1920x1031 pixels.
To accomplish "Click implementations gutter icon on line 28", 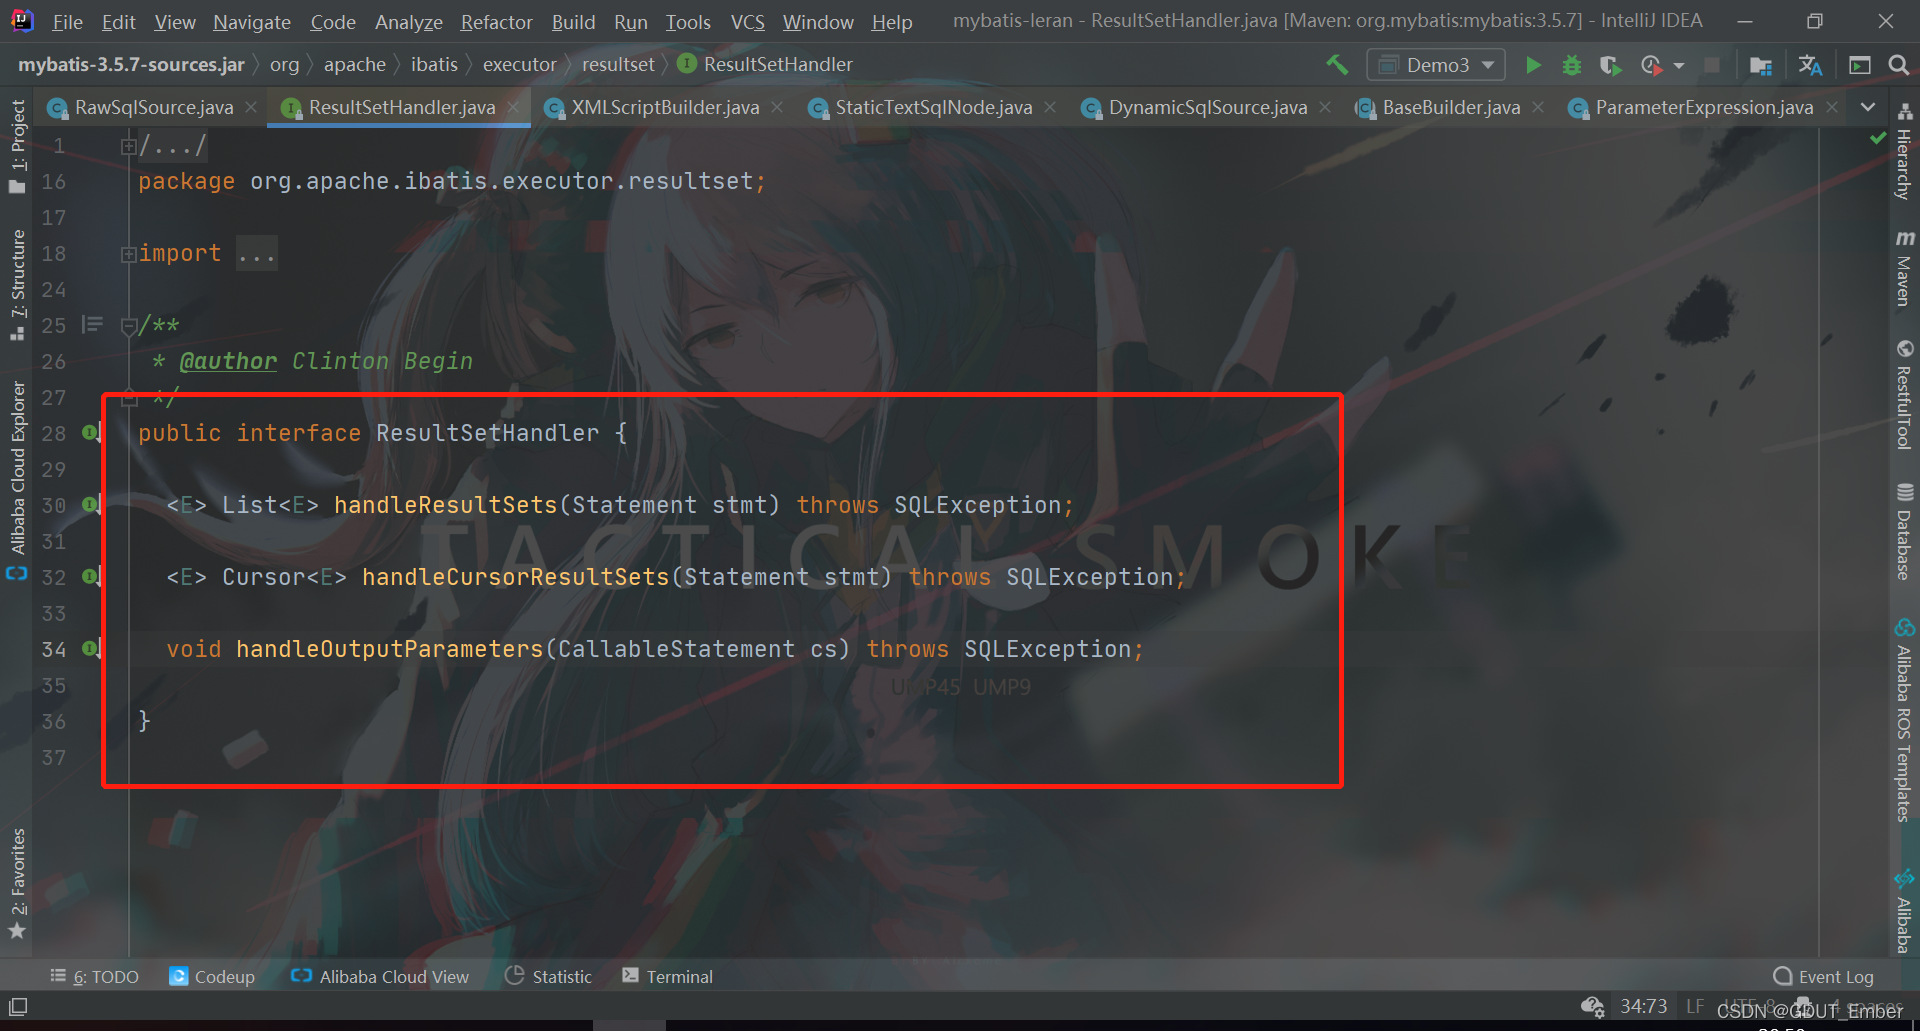I will pyautogui.click(x=91, y=433).
